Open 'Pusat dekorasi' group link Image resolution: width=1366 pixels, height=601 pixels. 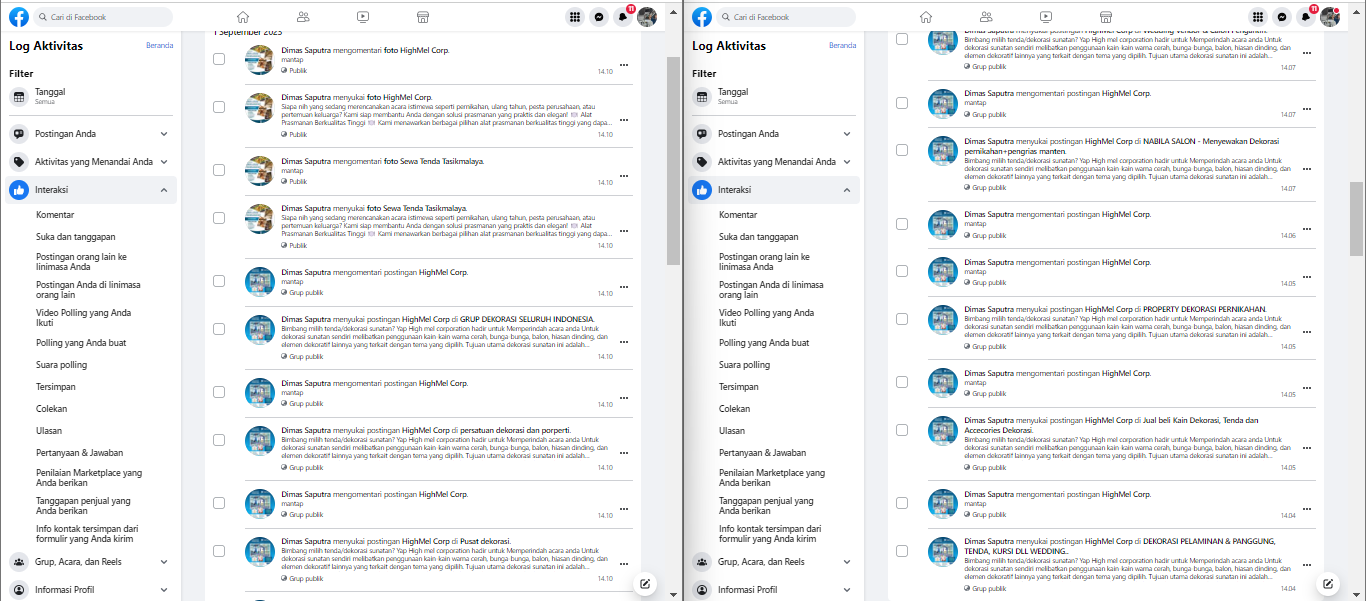point(485,541)
